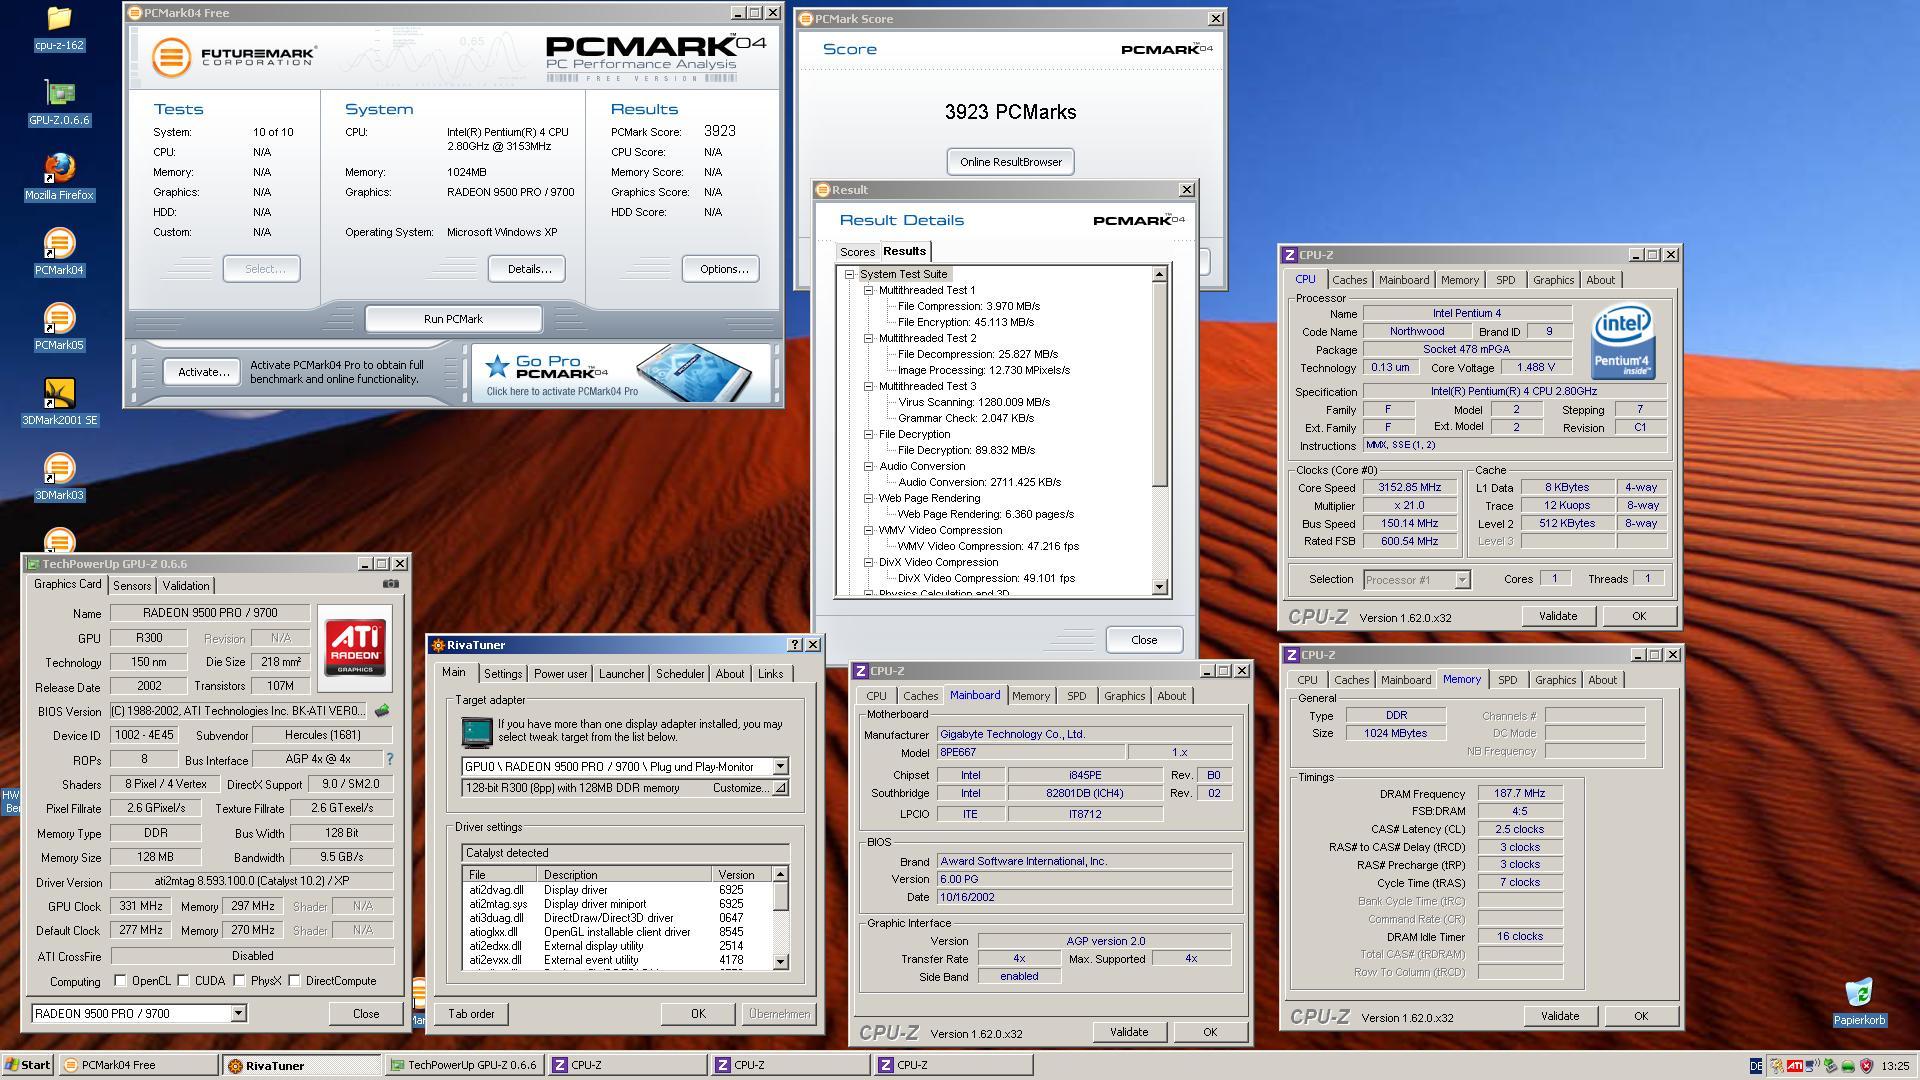Click the Intel Pentium 4 logo in CPU-Z
Screen dimensions: 1920x1080
coord(1623,342)
